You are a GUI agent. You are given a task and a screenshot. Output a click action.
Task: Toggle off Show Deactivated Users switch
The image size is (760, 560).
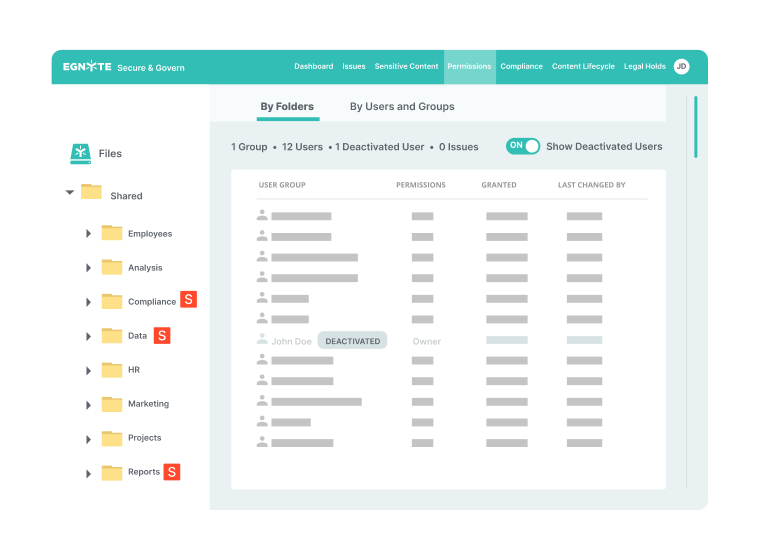click(x=522, y=146)
